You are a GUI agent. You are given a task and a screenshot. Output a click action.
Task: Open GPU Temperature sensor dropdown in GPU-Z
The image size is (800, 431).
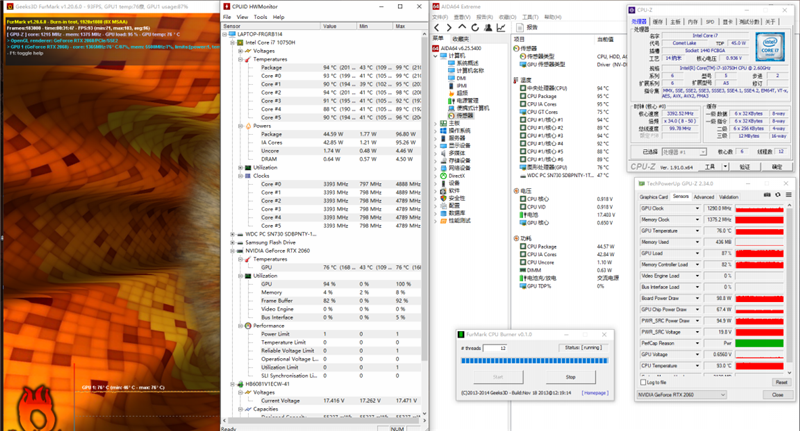pyautogui.click(x=697, y=231)
